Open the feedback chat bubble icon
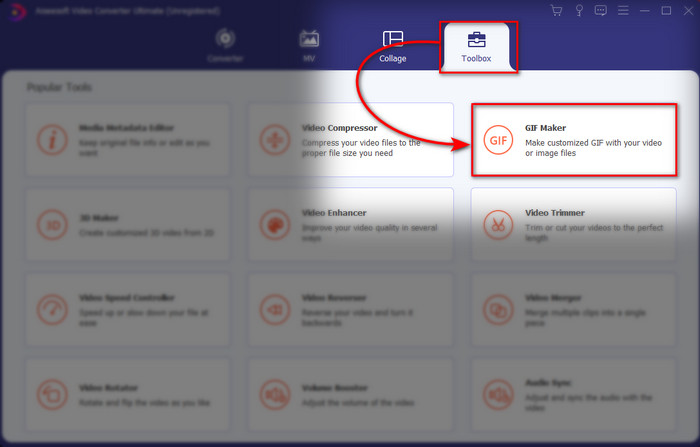This screenshot has height=447, width=700. [x=600, y=10]
